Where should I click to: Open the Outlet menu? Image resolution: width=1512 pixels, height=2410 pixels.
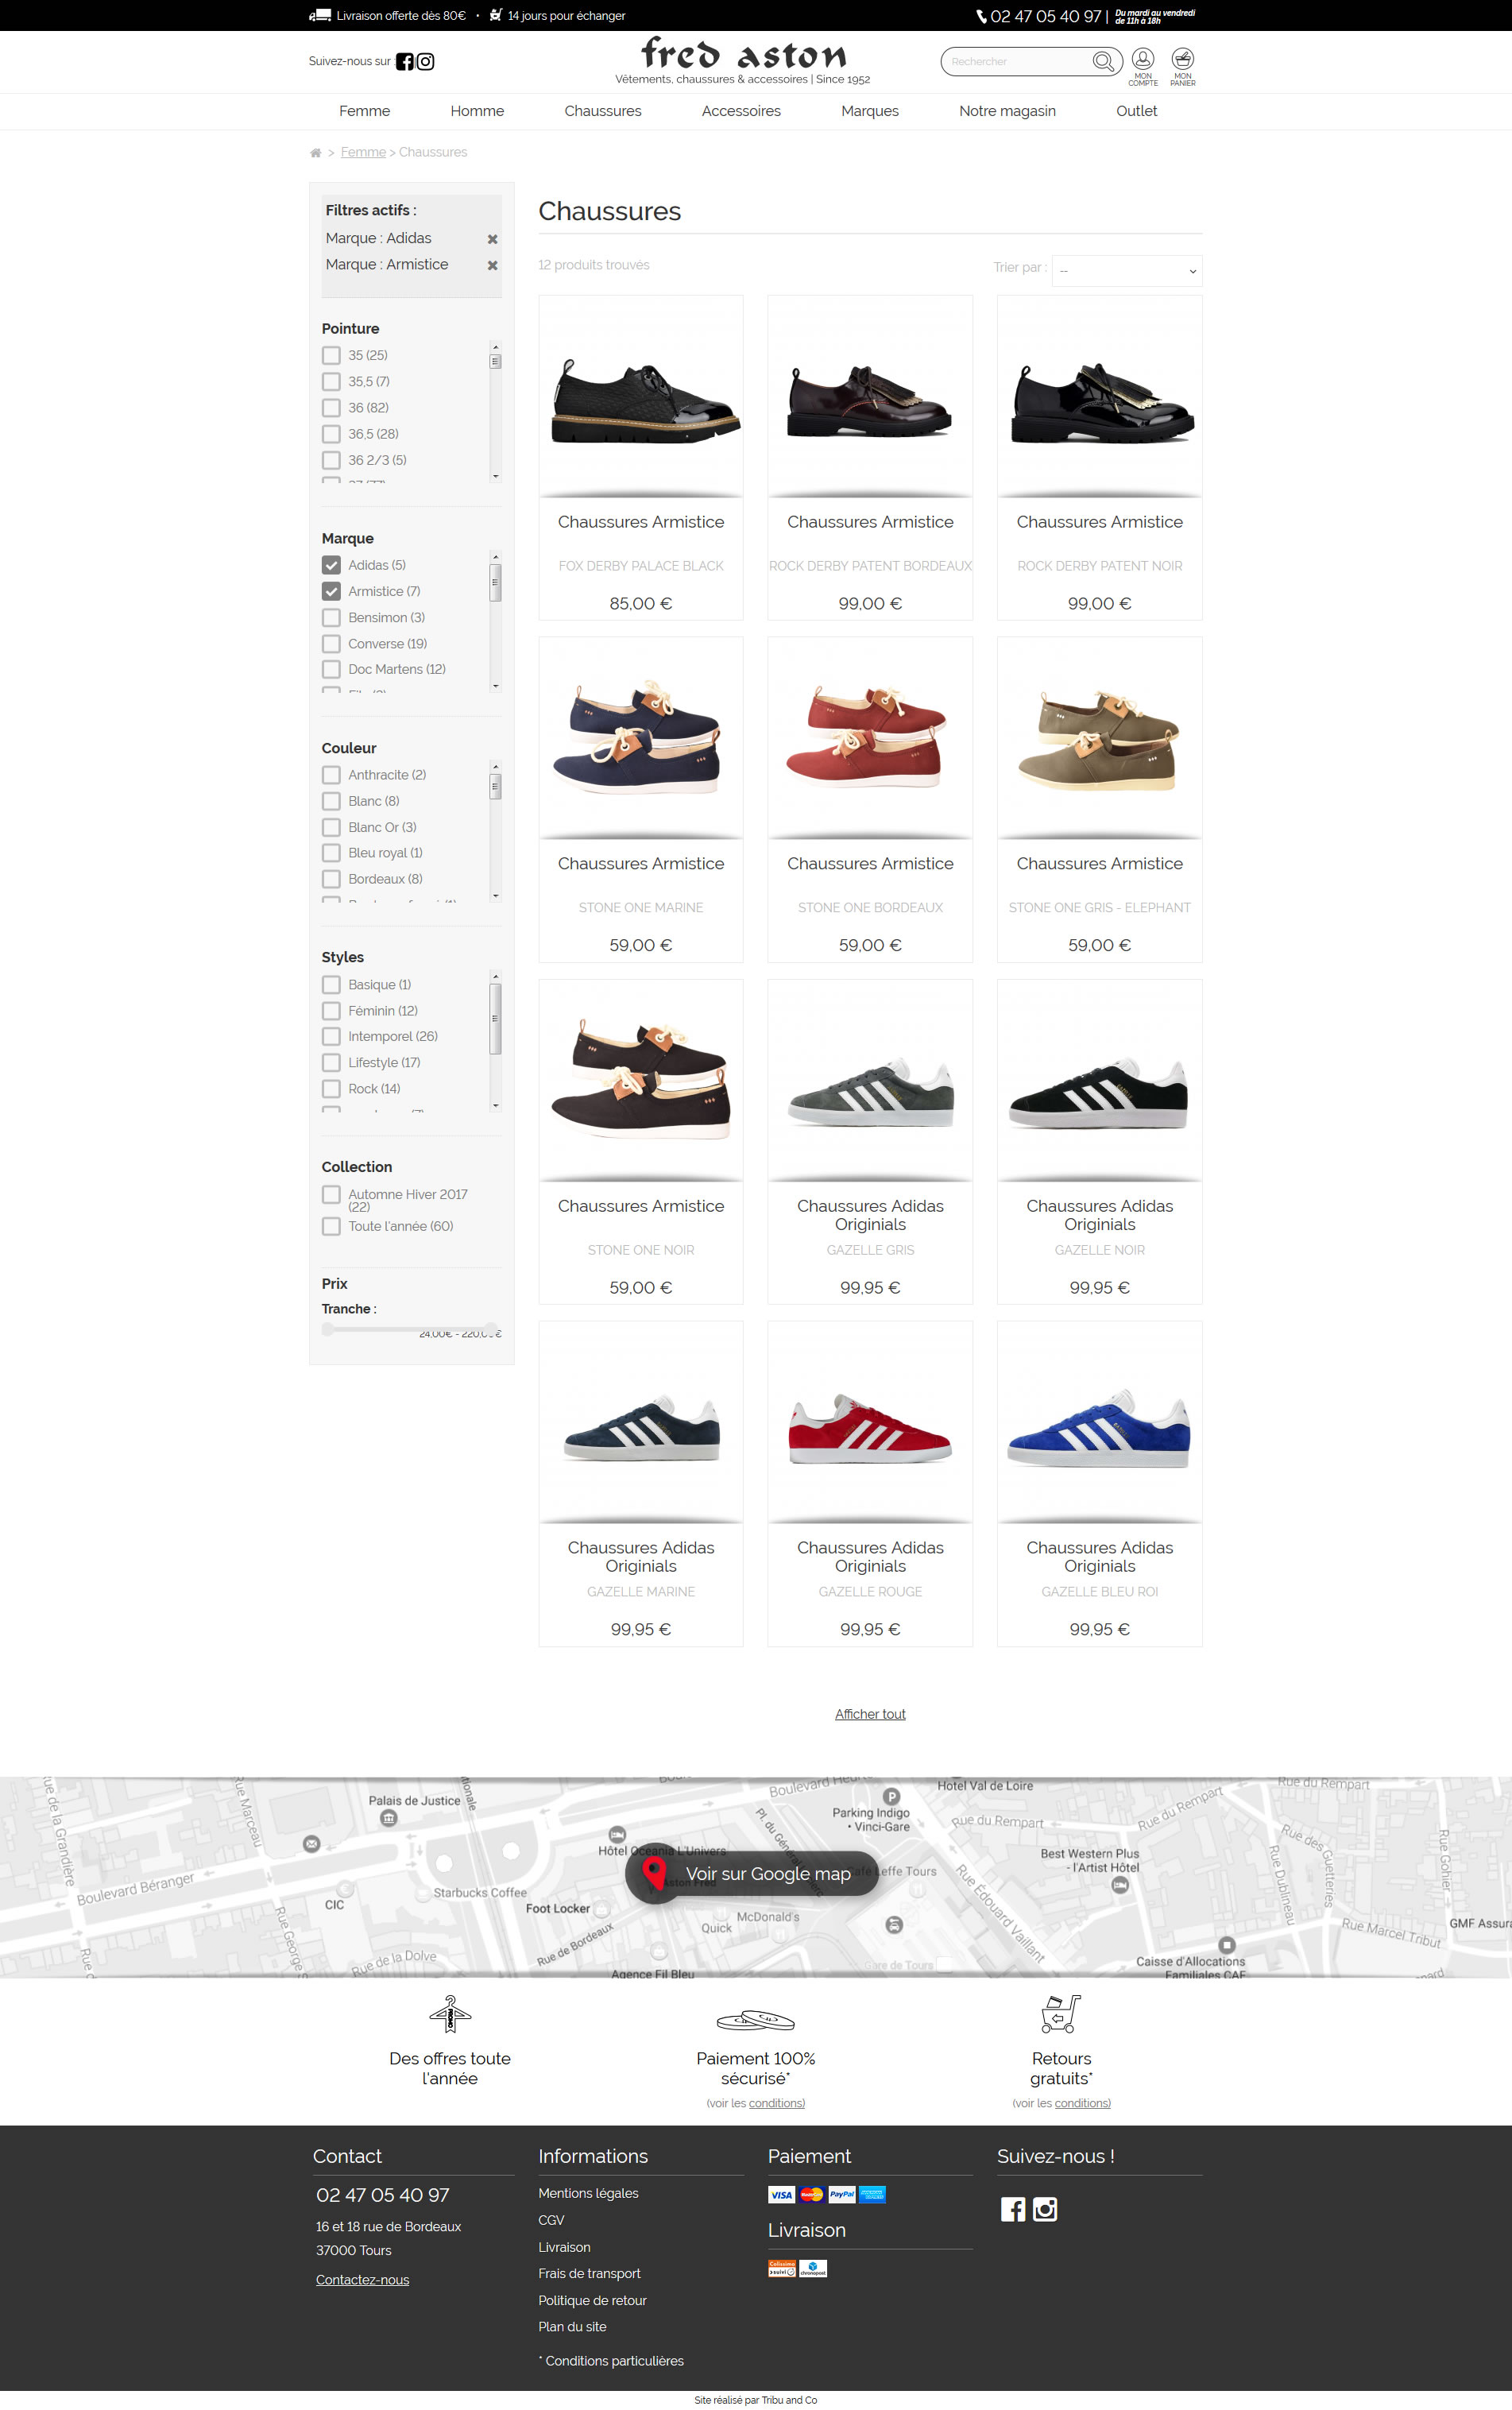(x=1136, y=111)
